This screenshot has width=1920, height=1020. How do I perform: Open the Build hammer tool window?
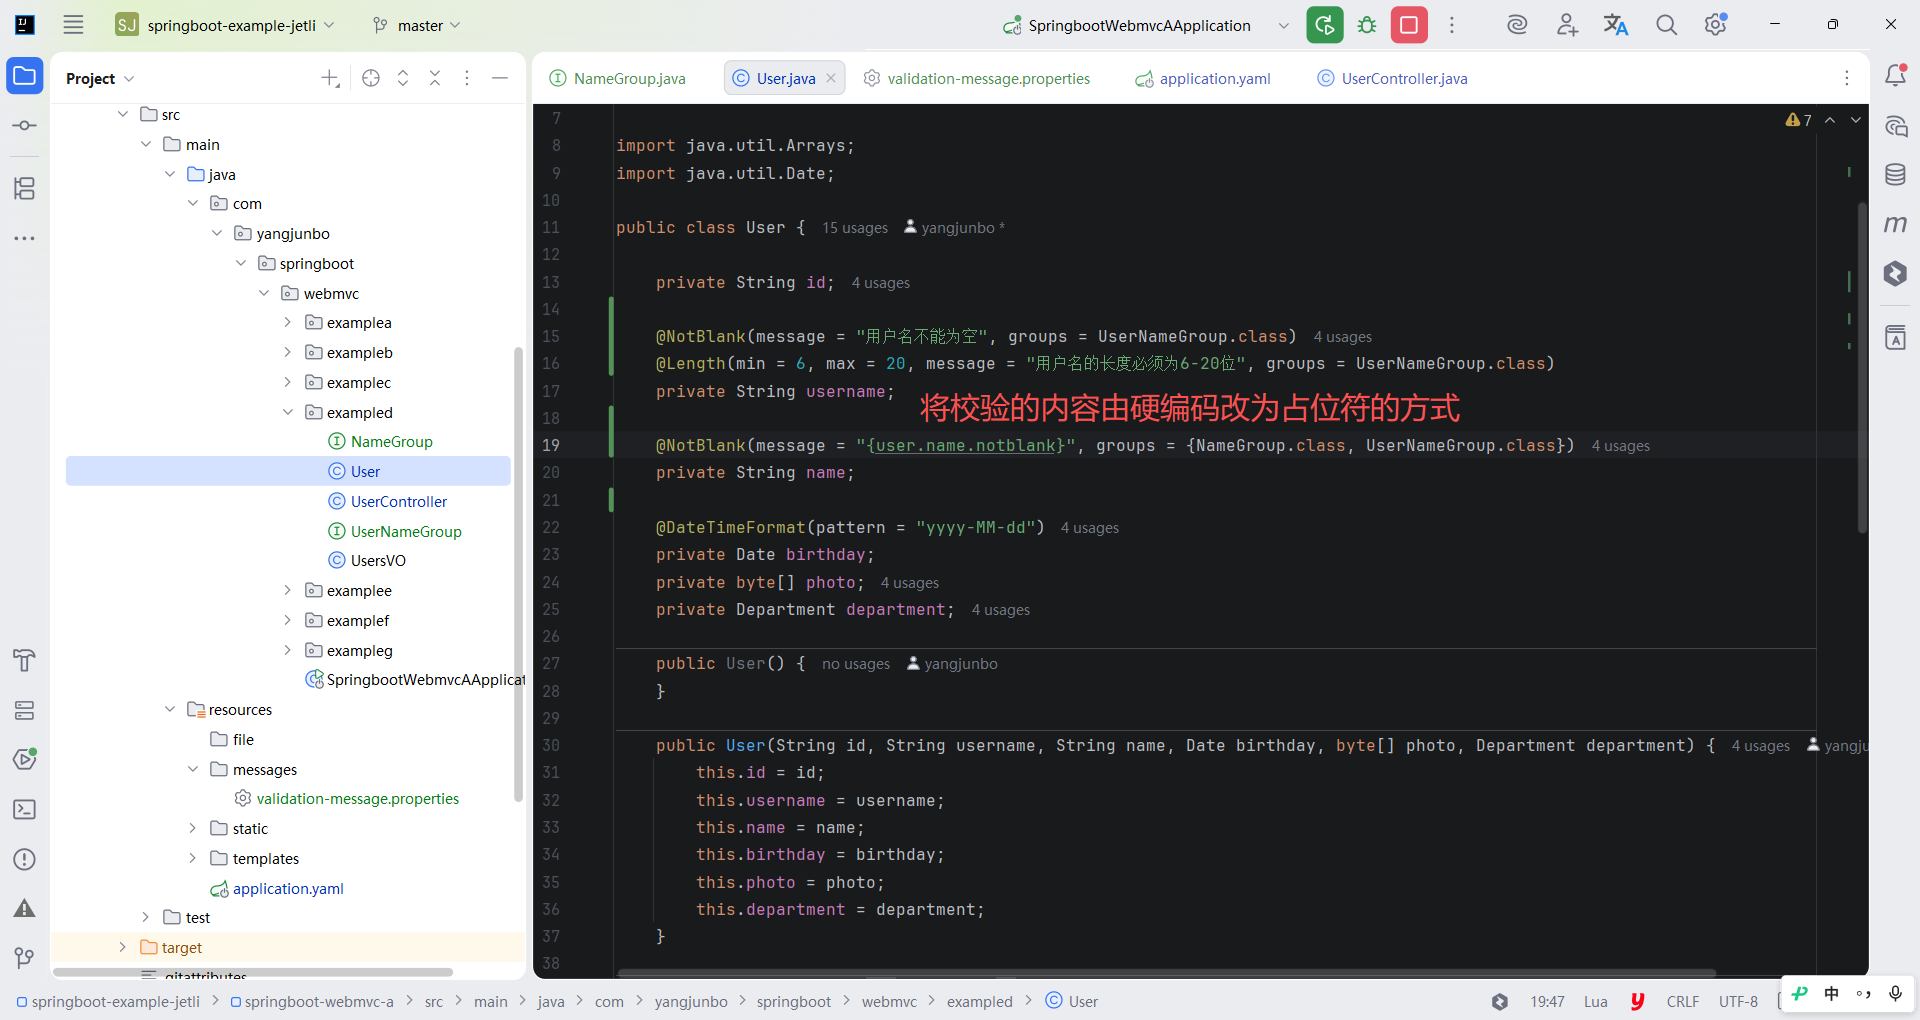coord(25,660)
